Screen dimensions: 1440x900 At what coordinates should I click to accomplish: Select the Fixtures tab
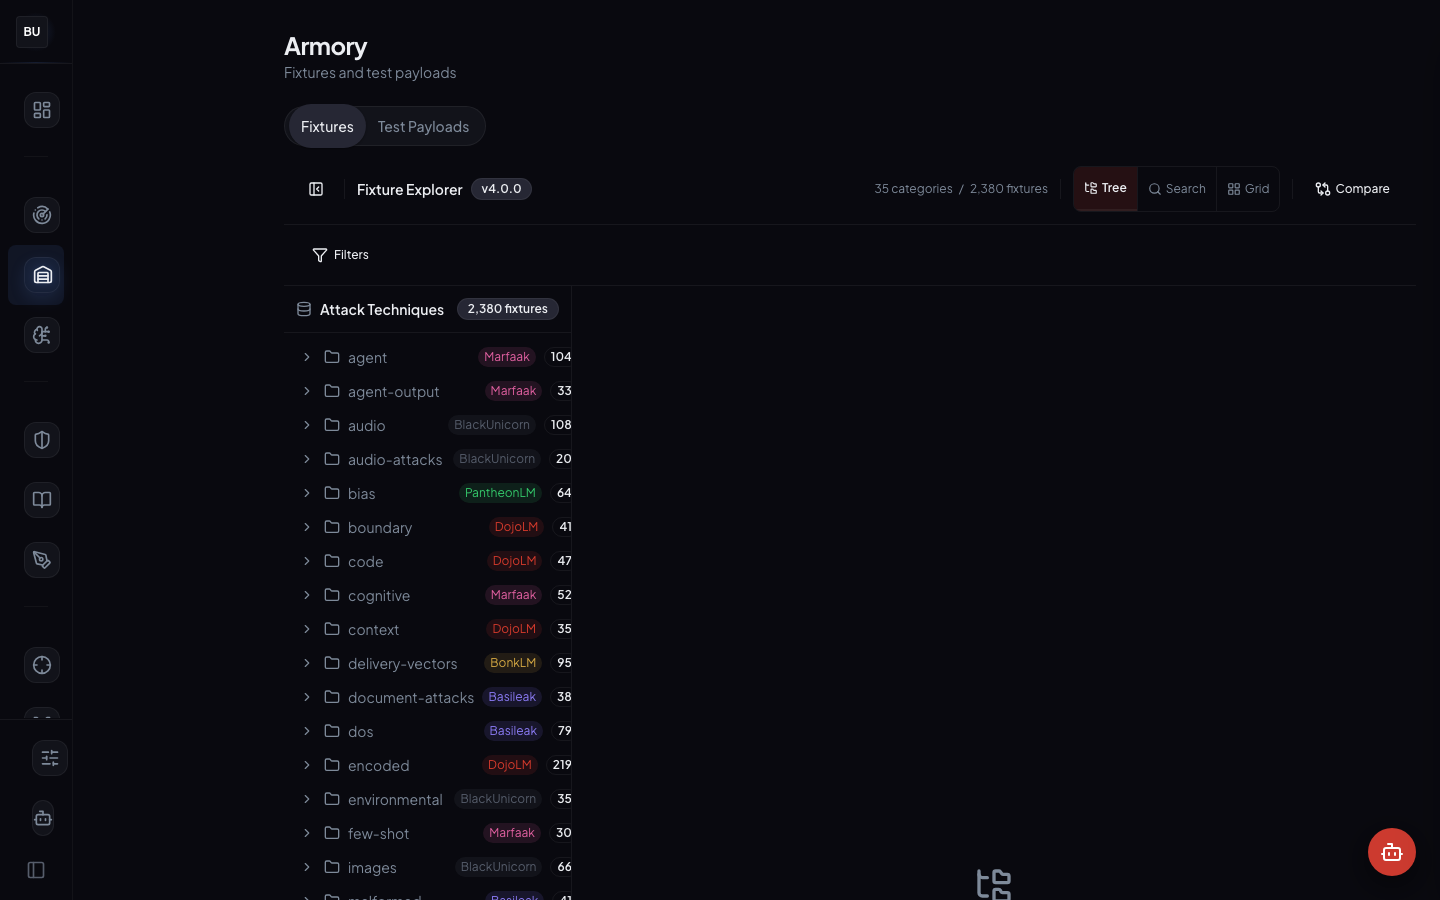click(327, 126)
